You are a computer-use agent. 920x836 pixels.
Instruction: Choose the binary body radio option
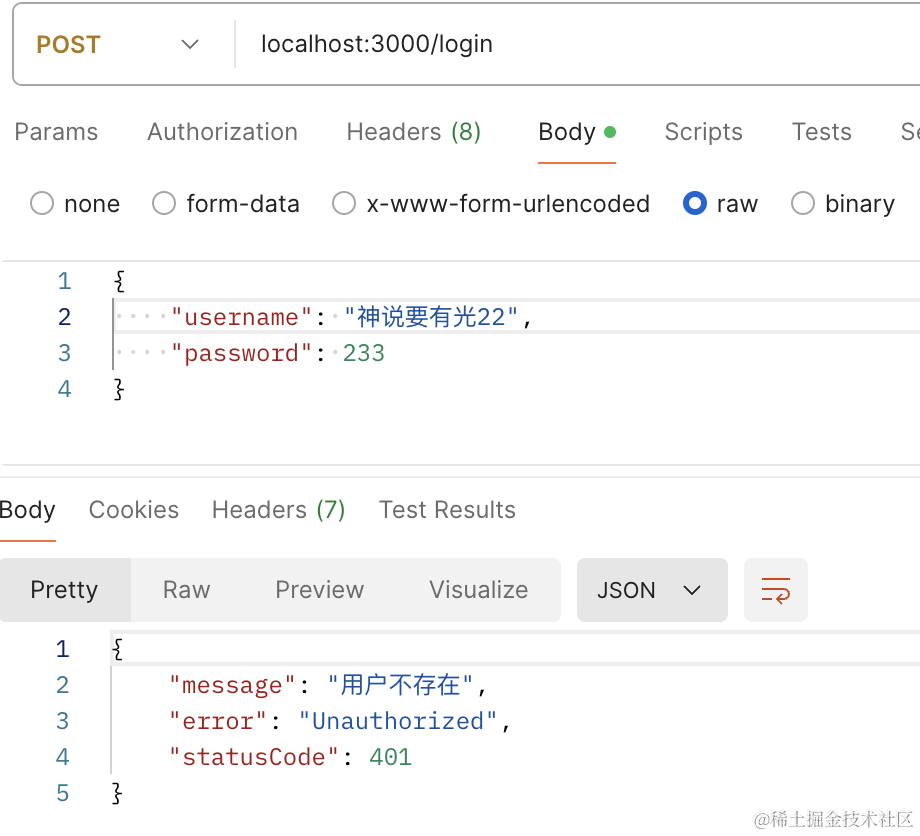click(x=803, y=204)
